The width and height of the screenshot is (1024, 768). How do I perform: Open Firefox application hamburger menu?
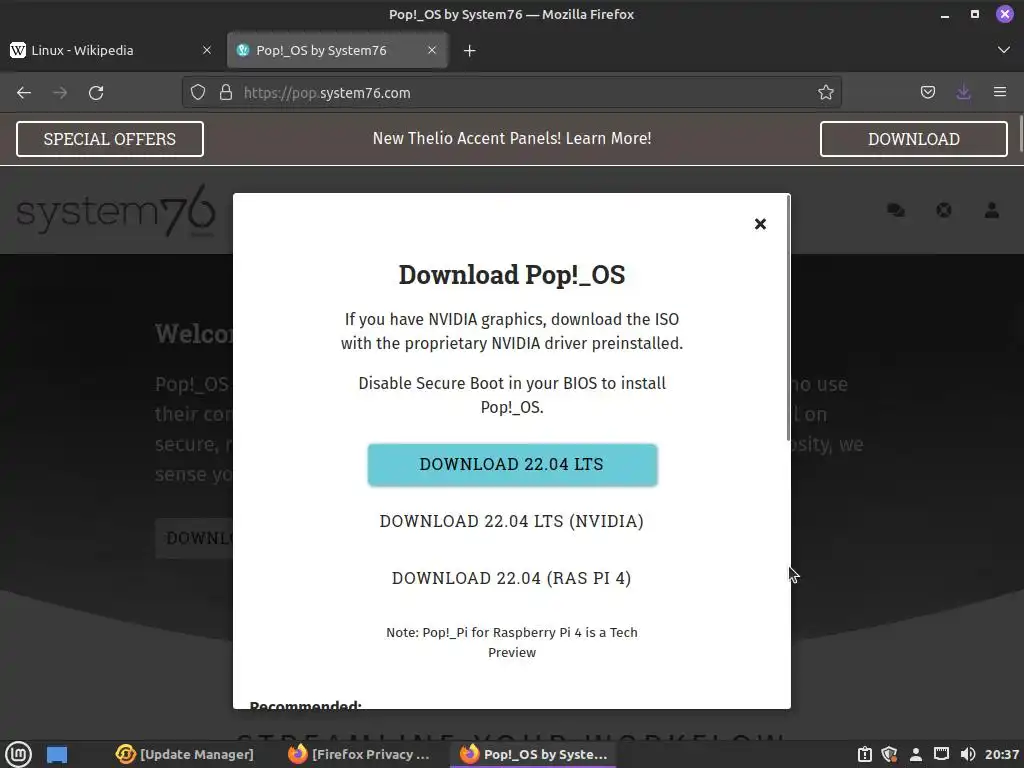point(1000,93)
